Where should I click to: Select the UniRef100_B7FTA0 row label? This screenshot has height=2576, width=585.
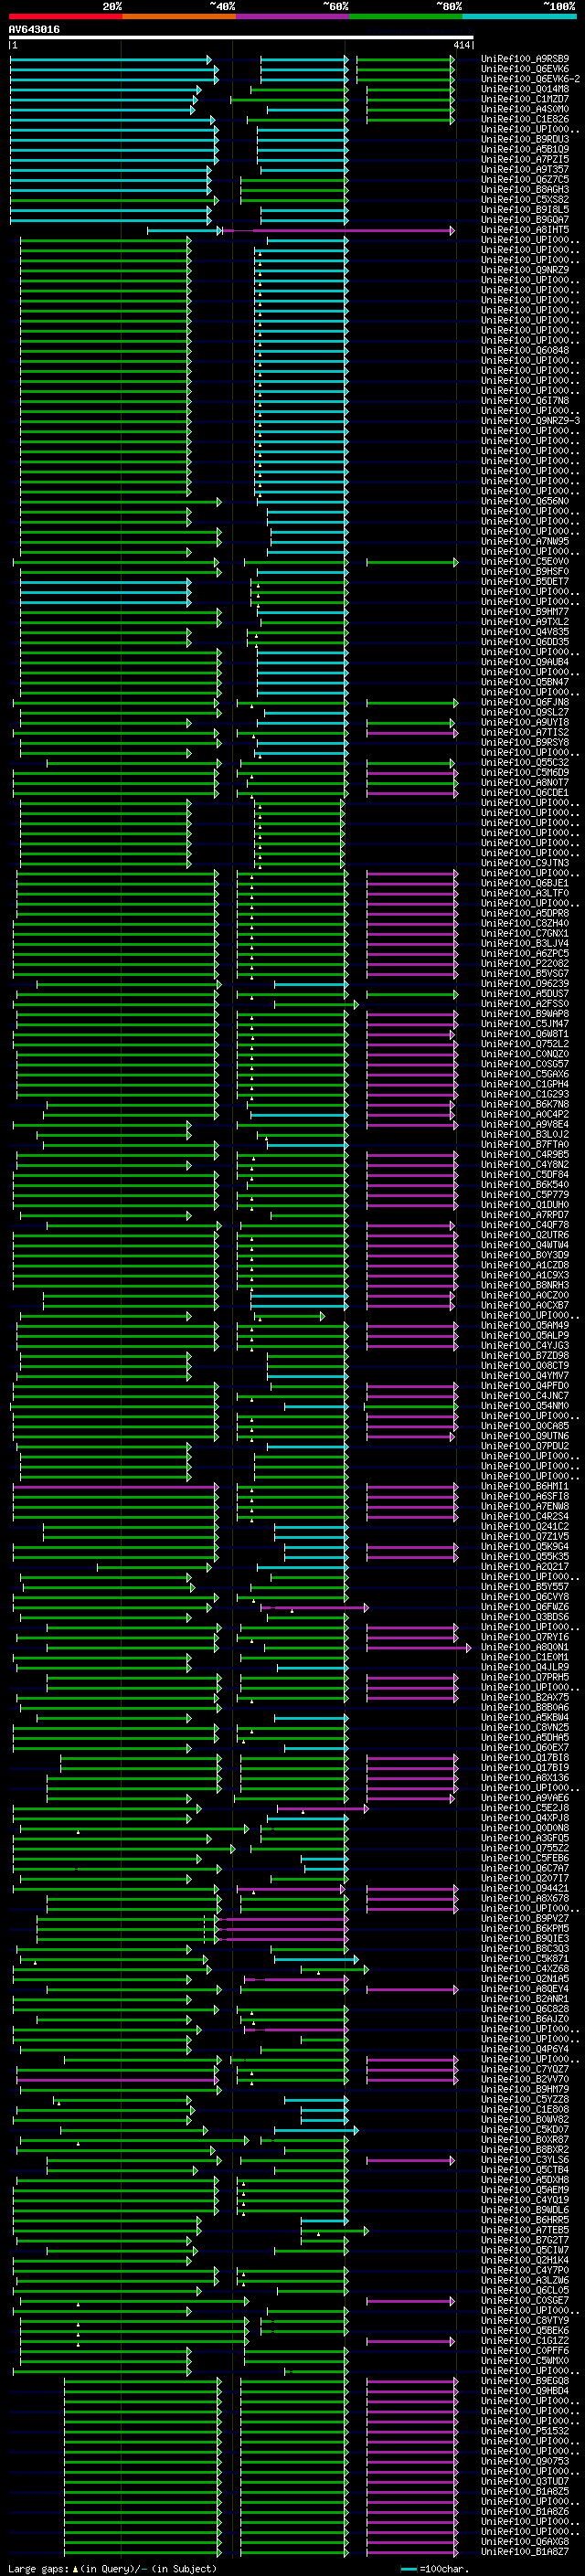point(525,1145)
